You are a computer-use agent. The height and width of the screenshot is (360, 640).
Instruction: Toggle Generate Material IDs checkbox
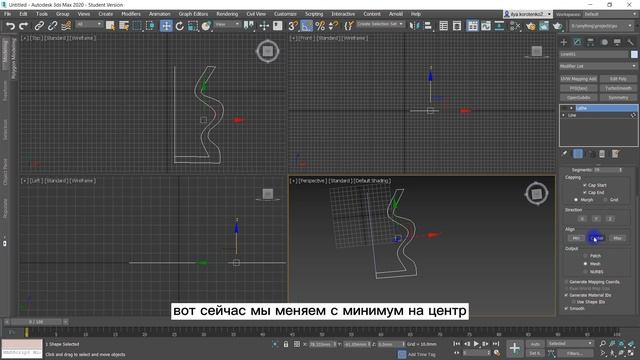point(566,295)
